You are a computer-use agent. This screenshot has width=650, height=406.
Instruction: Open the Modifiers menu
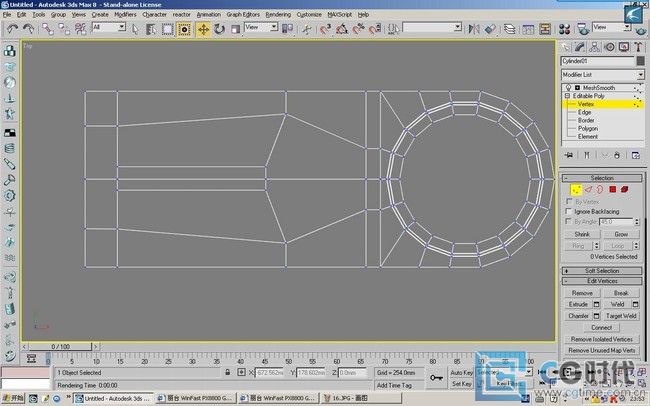click(125, 15)
